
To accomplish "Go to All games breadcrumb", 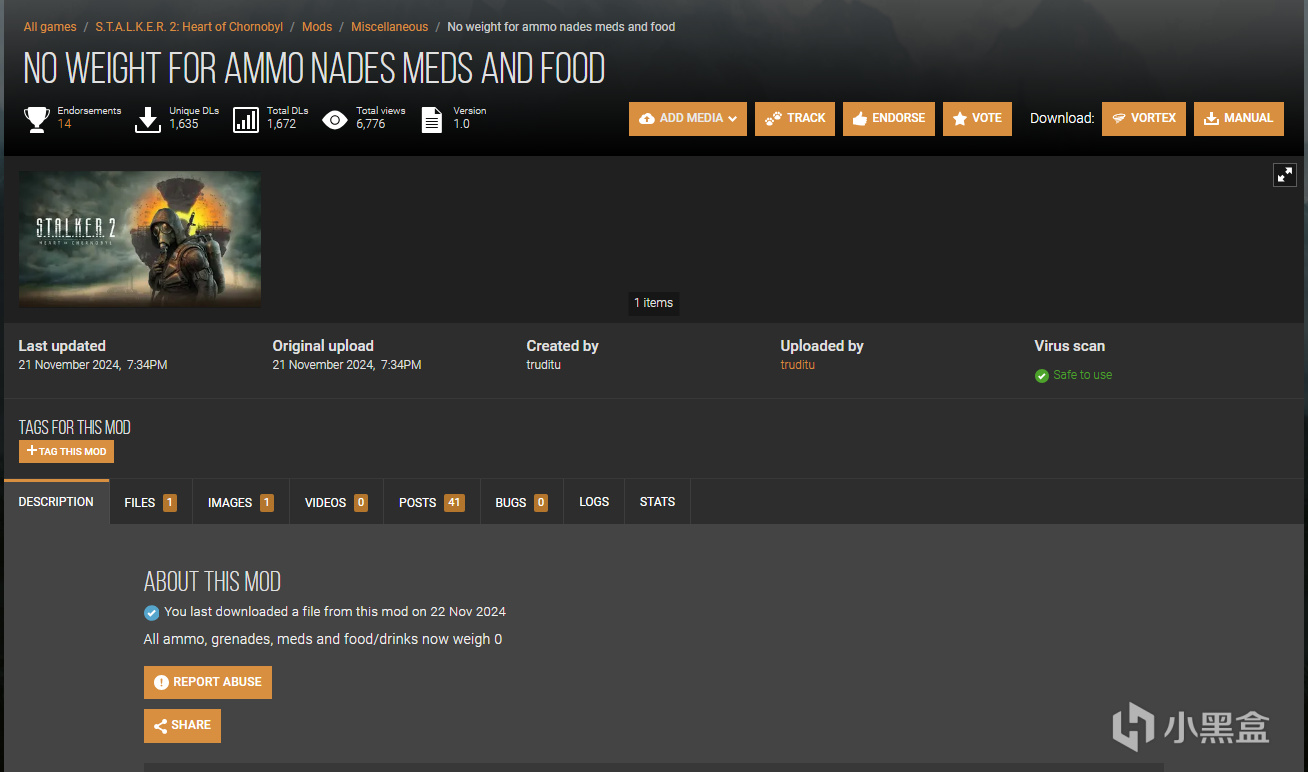I will coord(50,27).
